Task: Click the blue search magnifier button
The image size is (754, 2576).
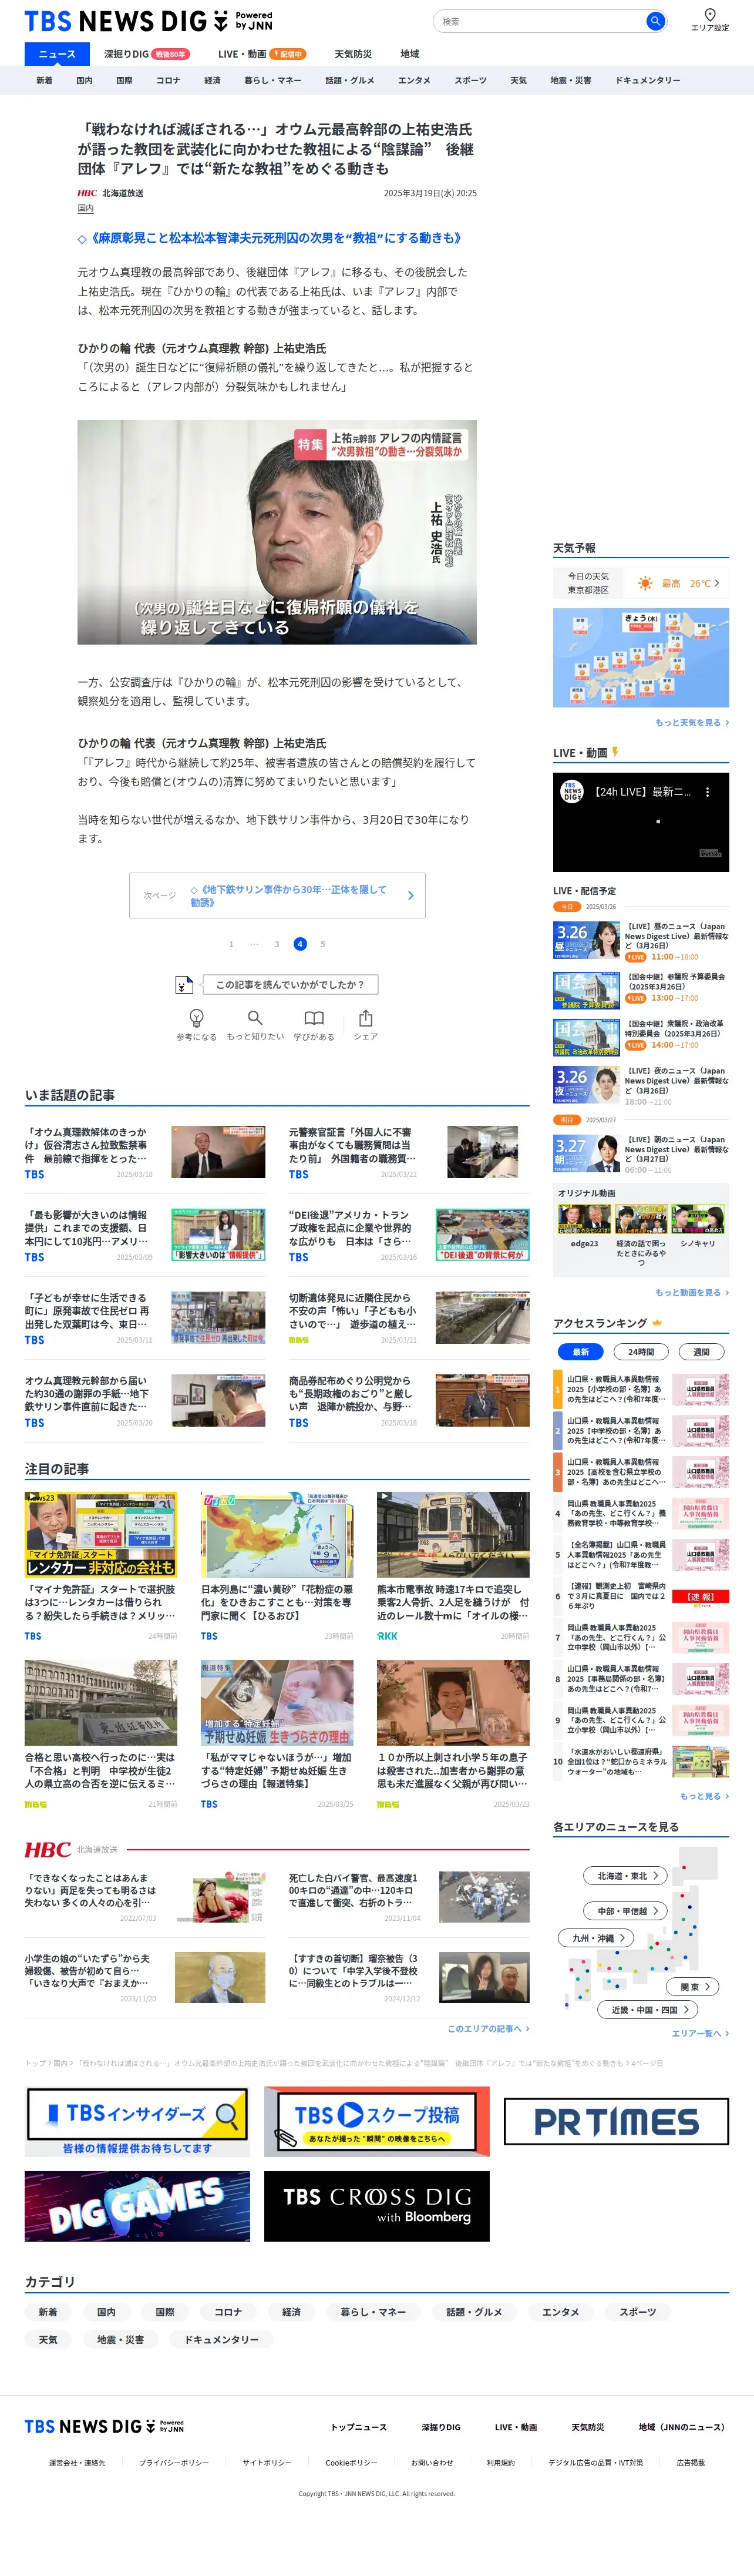Action: pyautogui.click(x=655, y=21)
